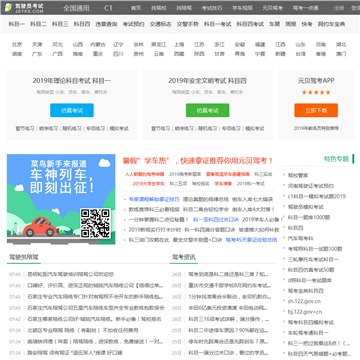Click the 驾驶员考试 site logo

pyautogui.click(x=23, y=8)
